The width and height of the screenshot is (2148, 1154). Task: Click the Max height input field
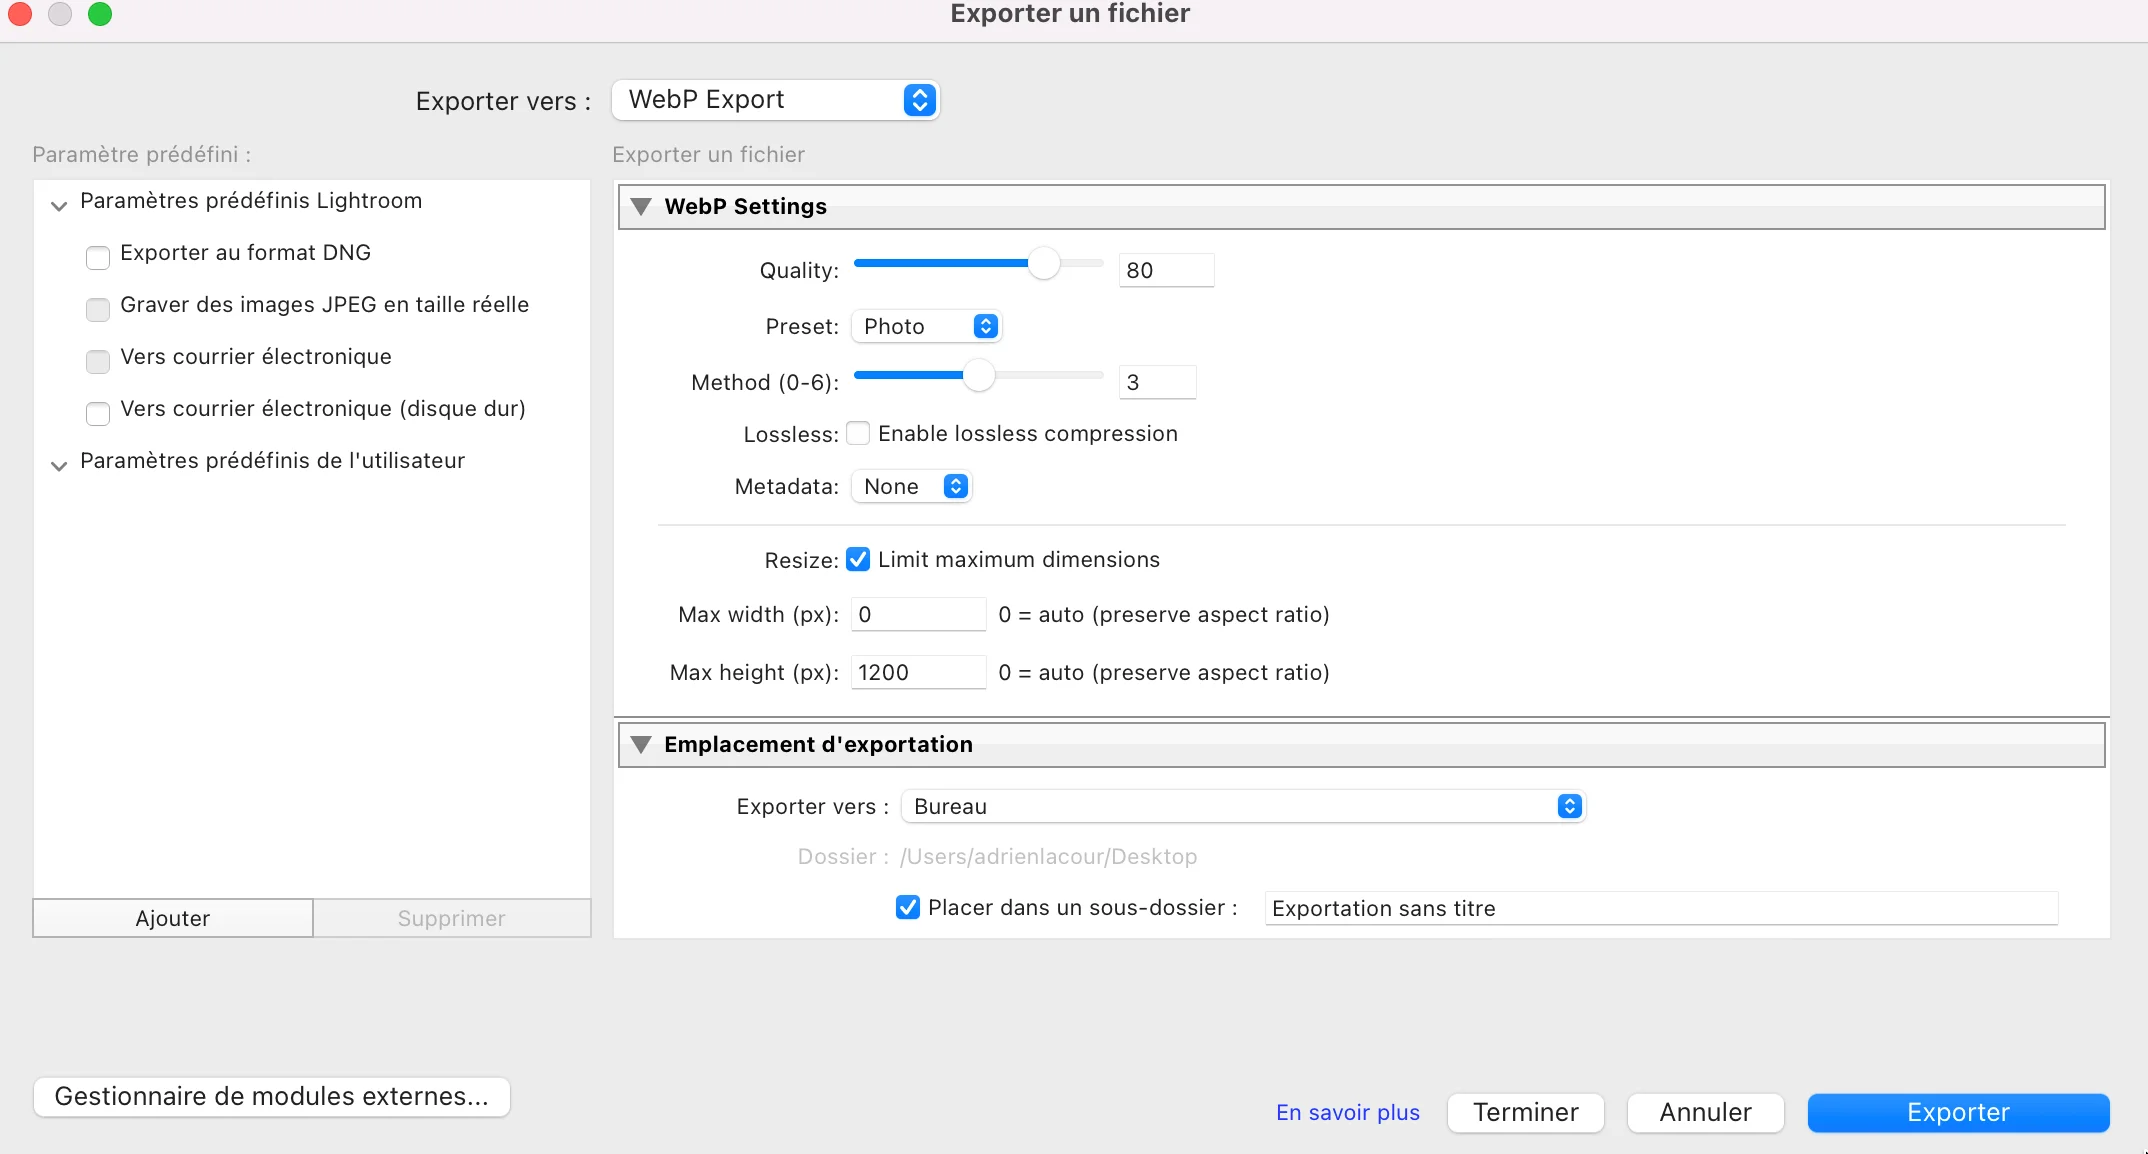[x=917, y=672]
